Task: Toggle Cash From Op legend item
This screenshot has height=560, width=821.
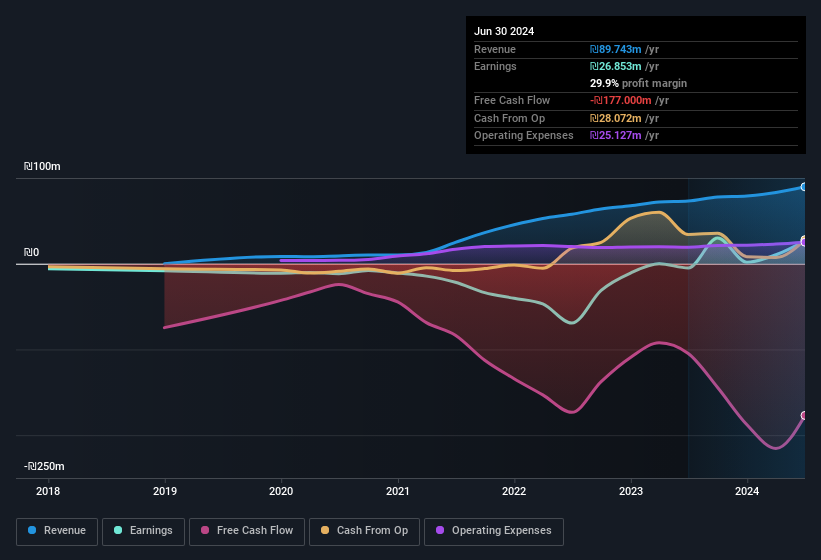Action: [x=363, y=531]
